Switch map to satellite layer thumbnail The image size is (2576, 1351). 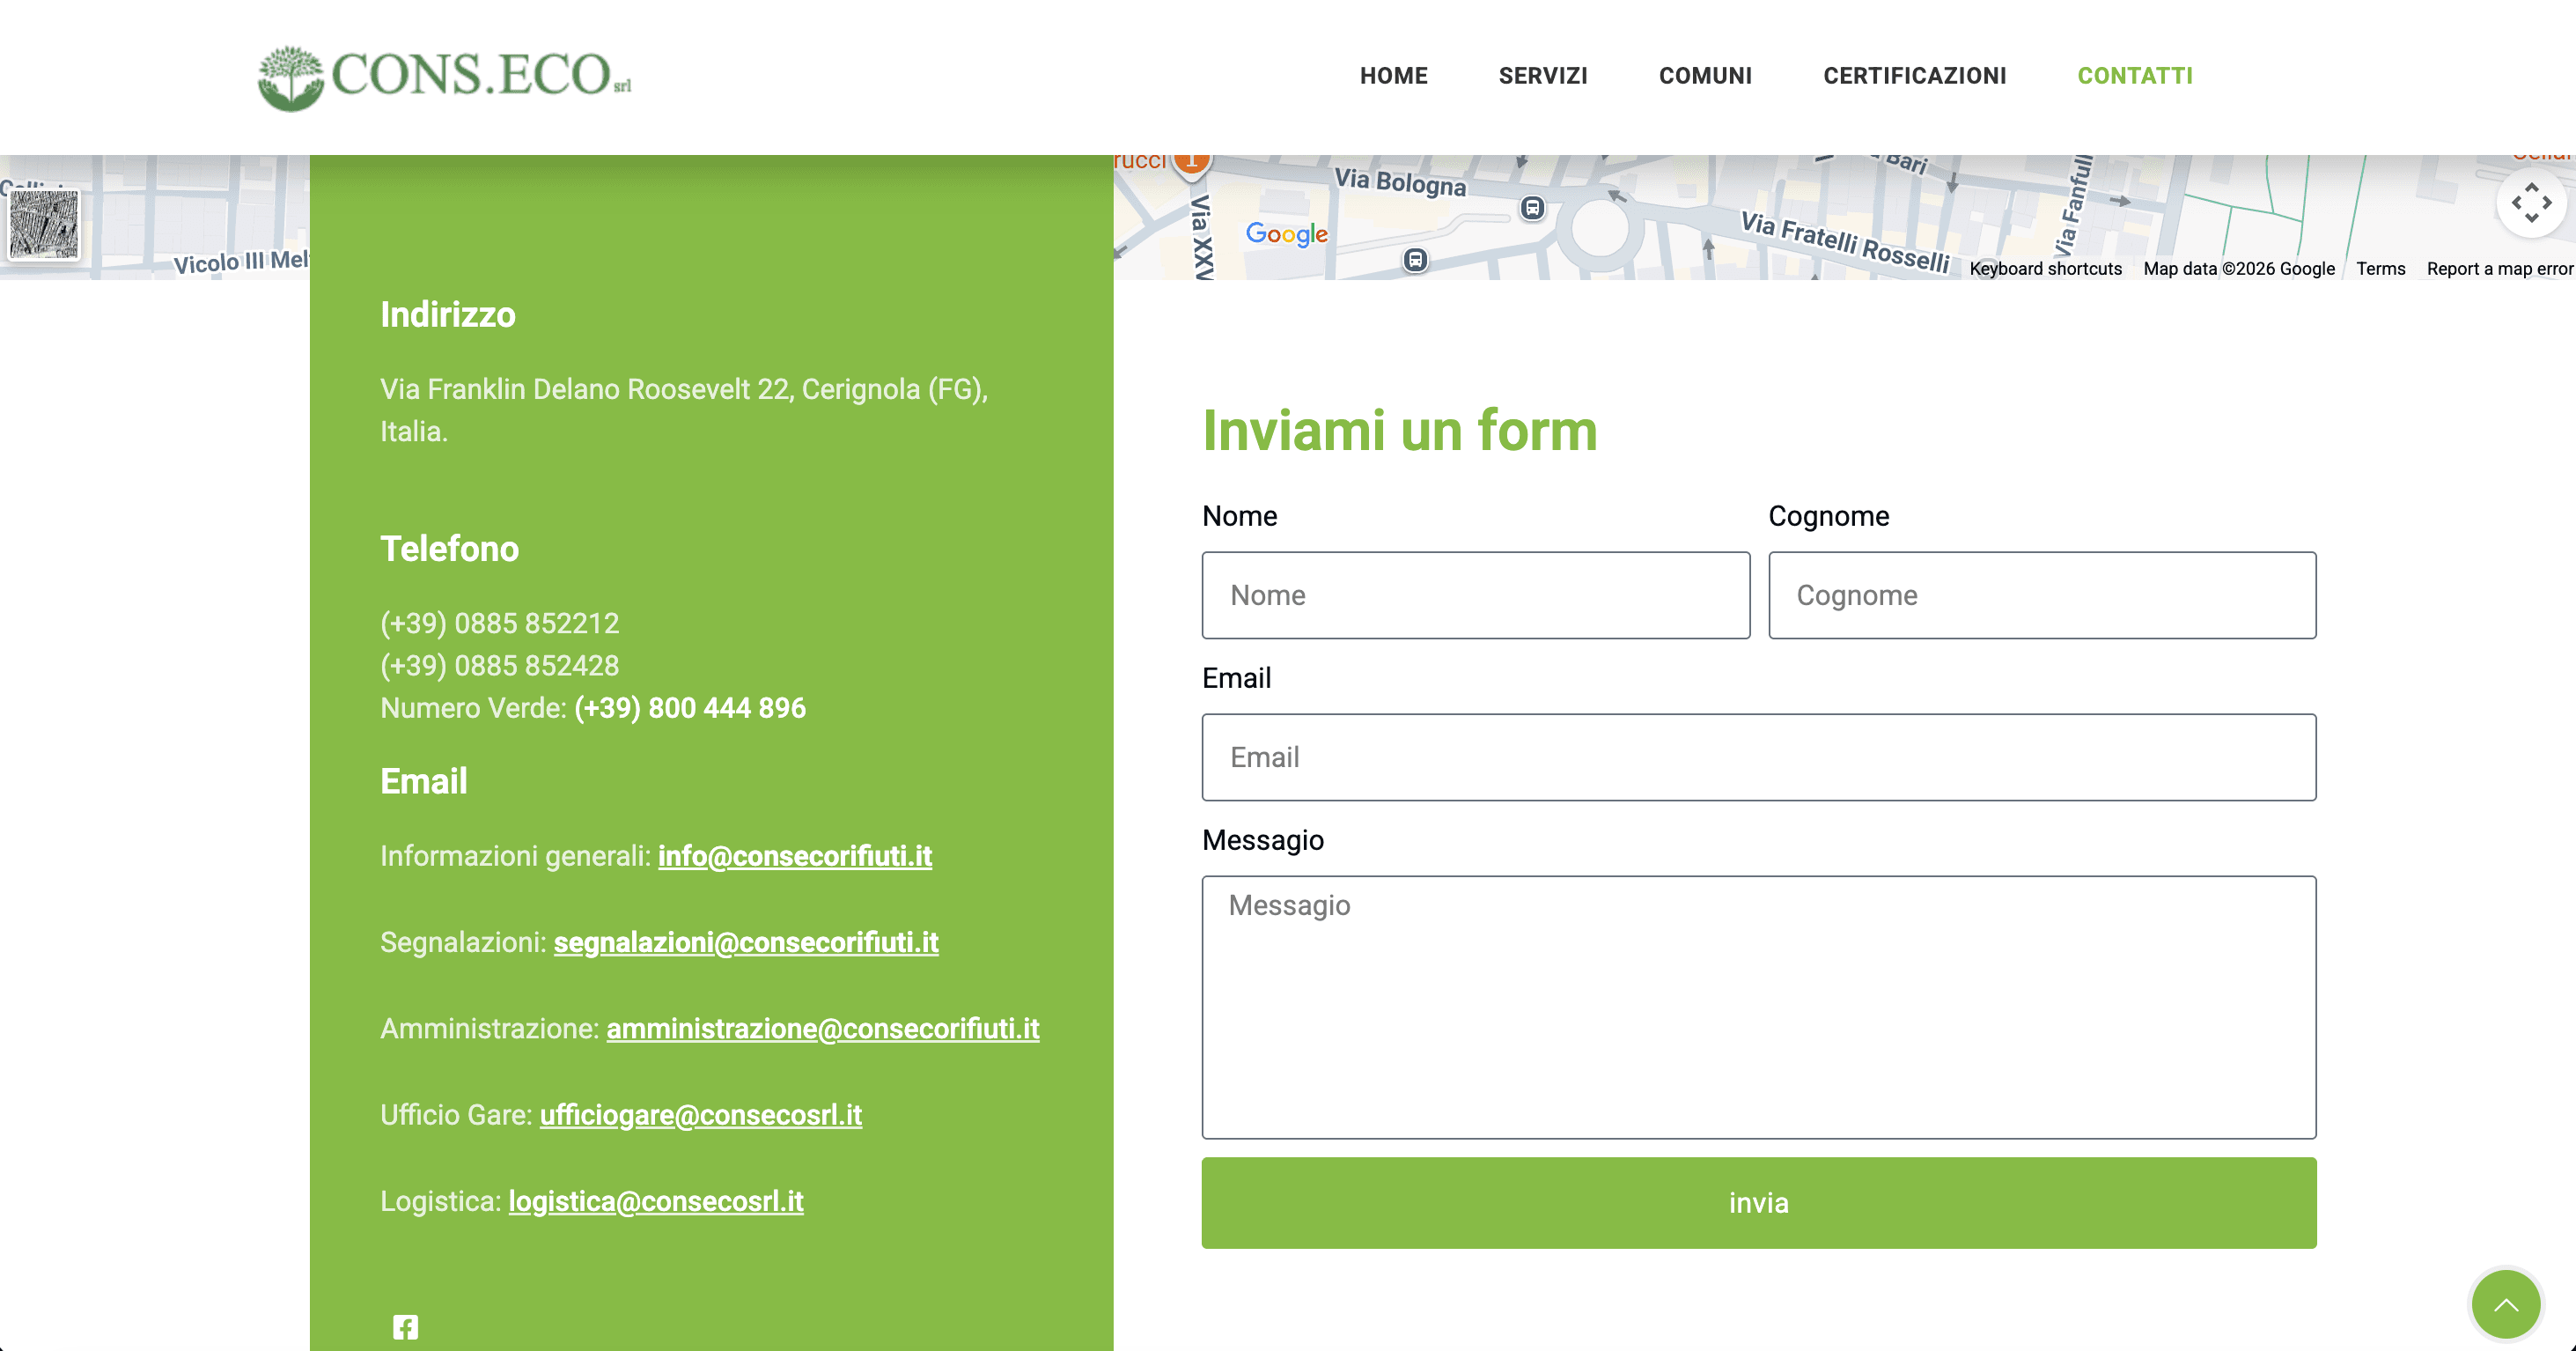pos(43,224)
